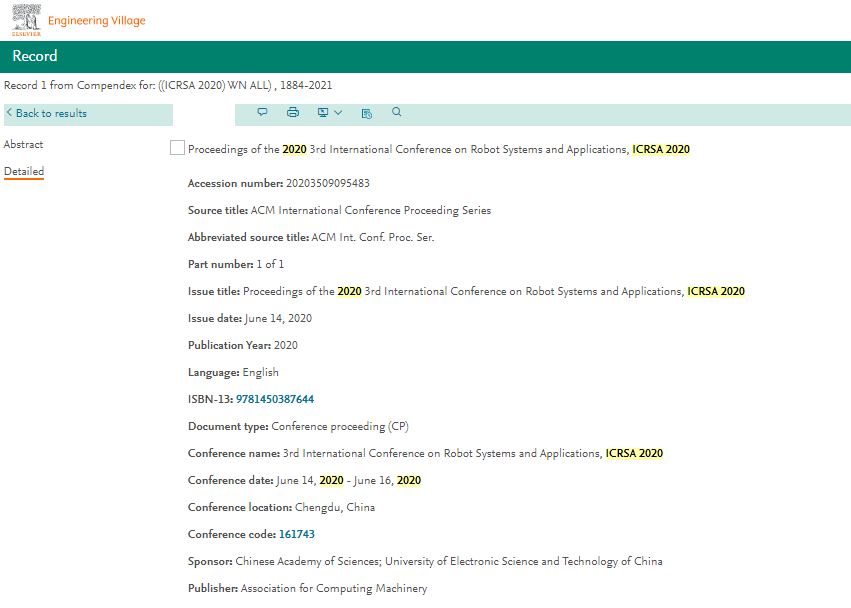Click the speech bubble icon in toolbar

pos(262,112)
